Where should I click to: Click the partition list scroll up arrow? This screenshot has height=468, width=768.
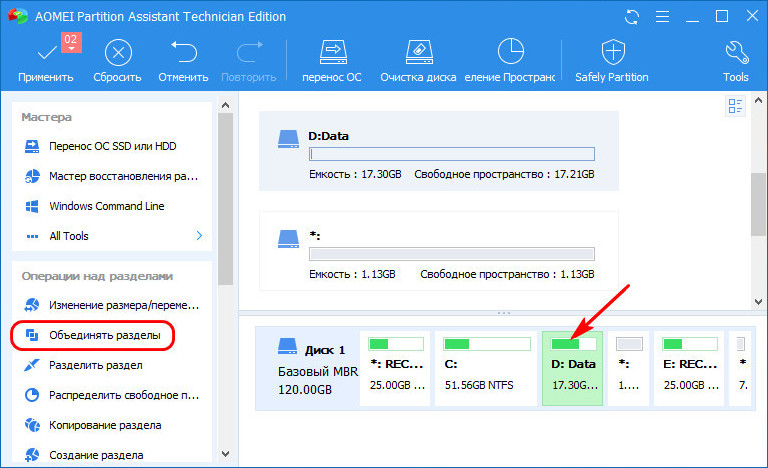point(759,100)
